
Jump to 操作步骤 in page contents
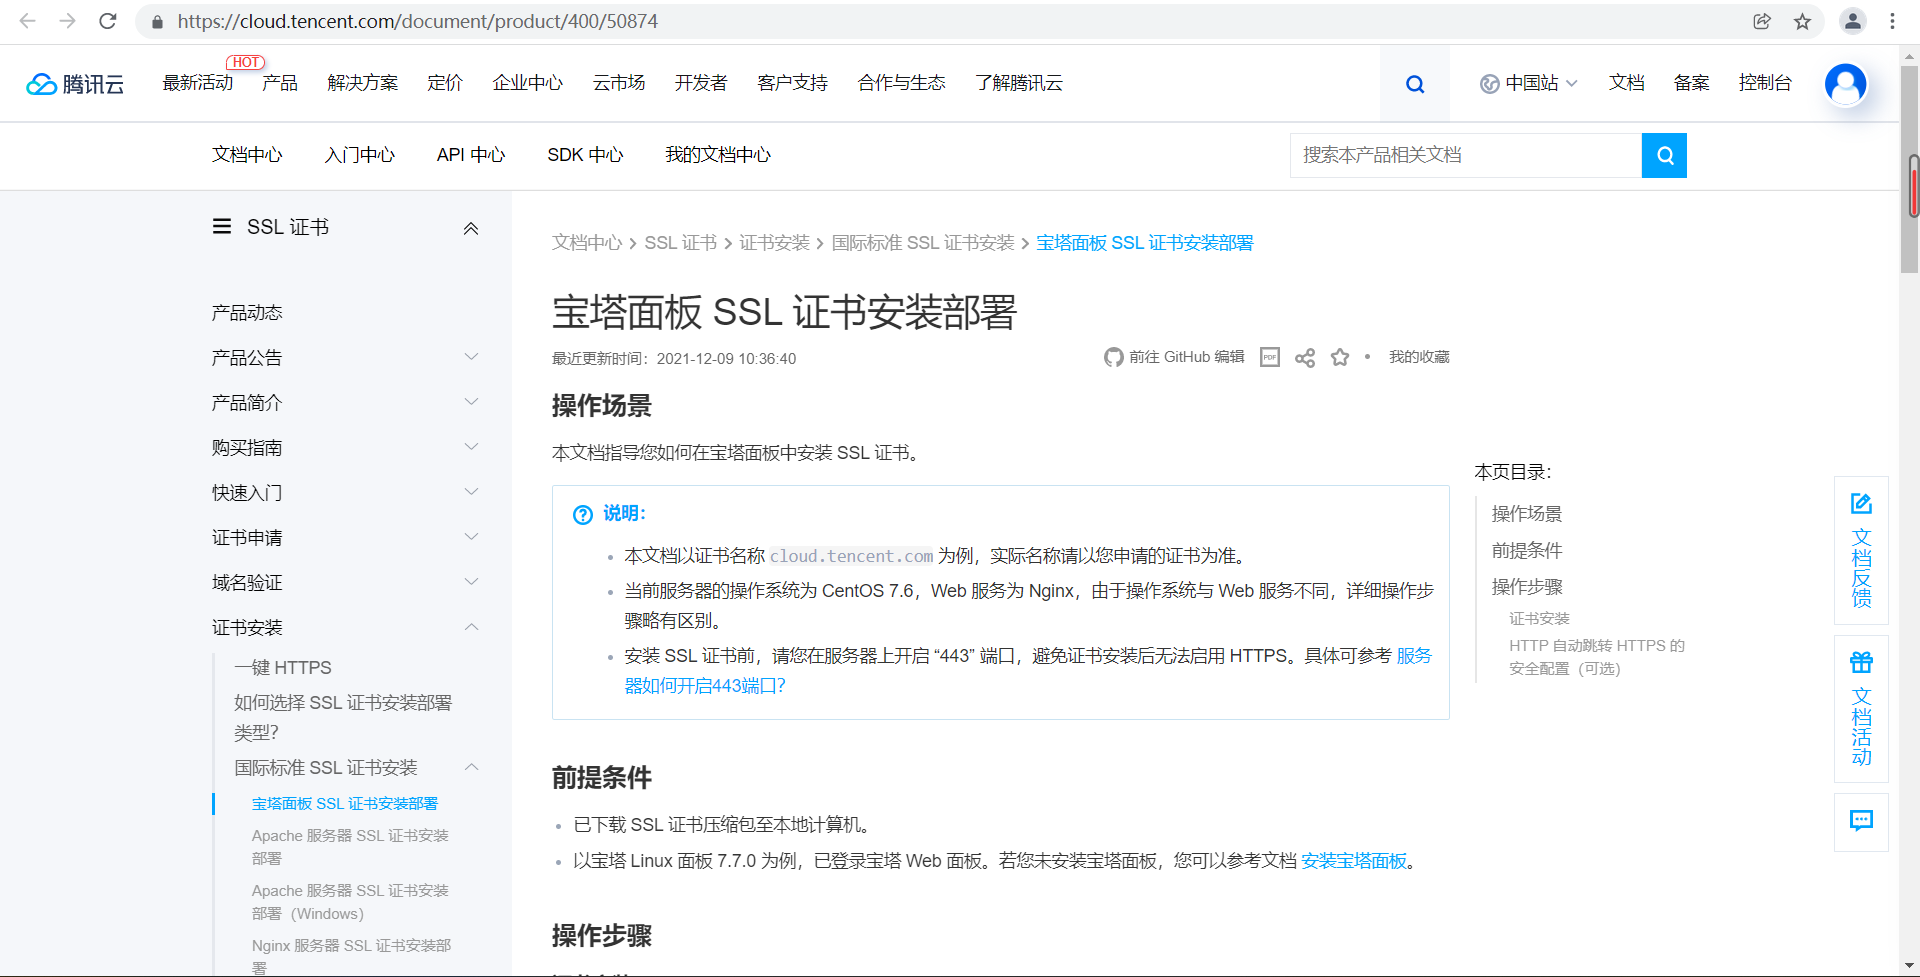(1527, 587)
